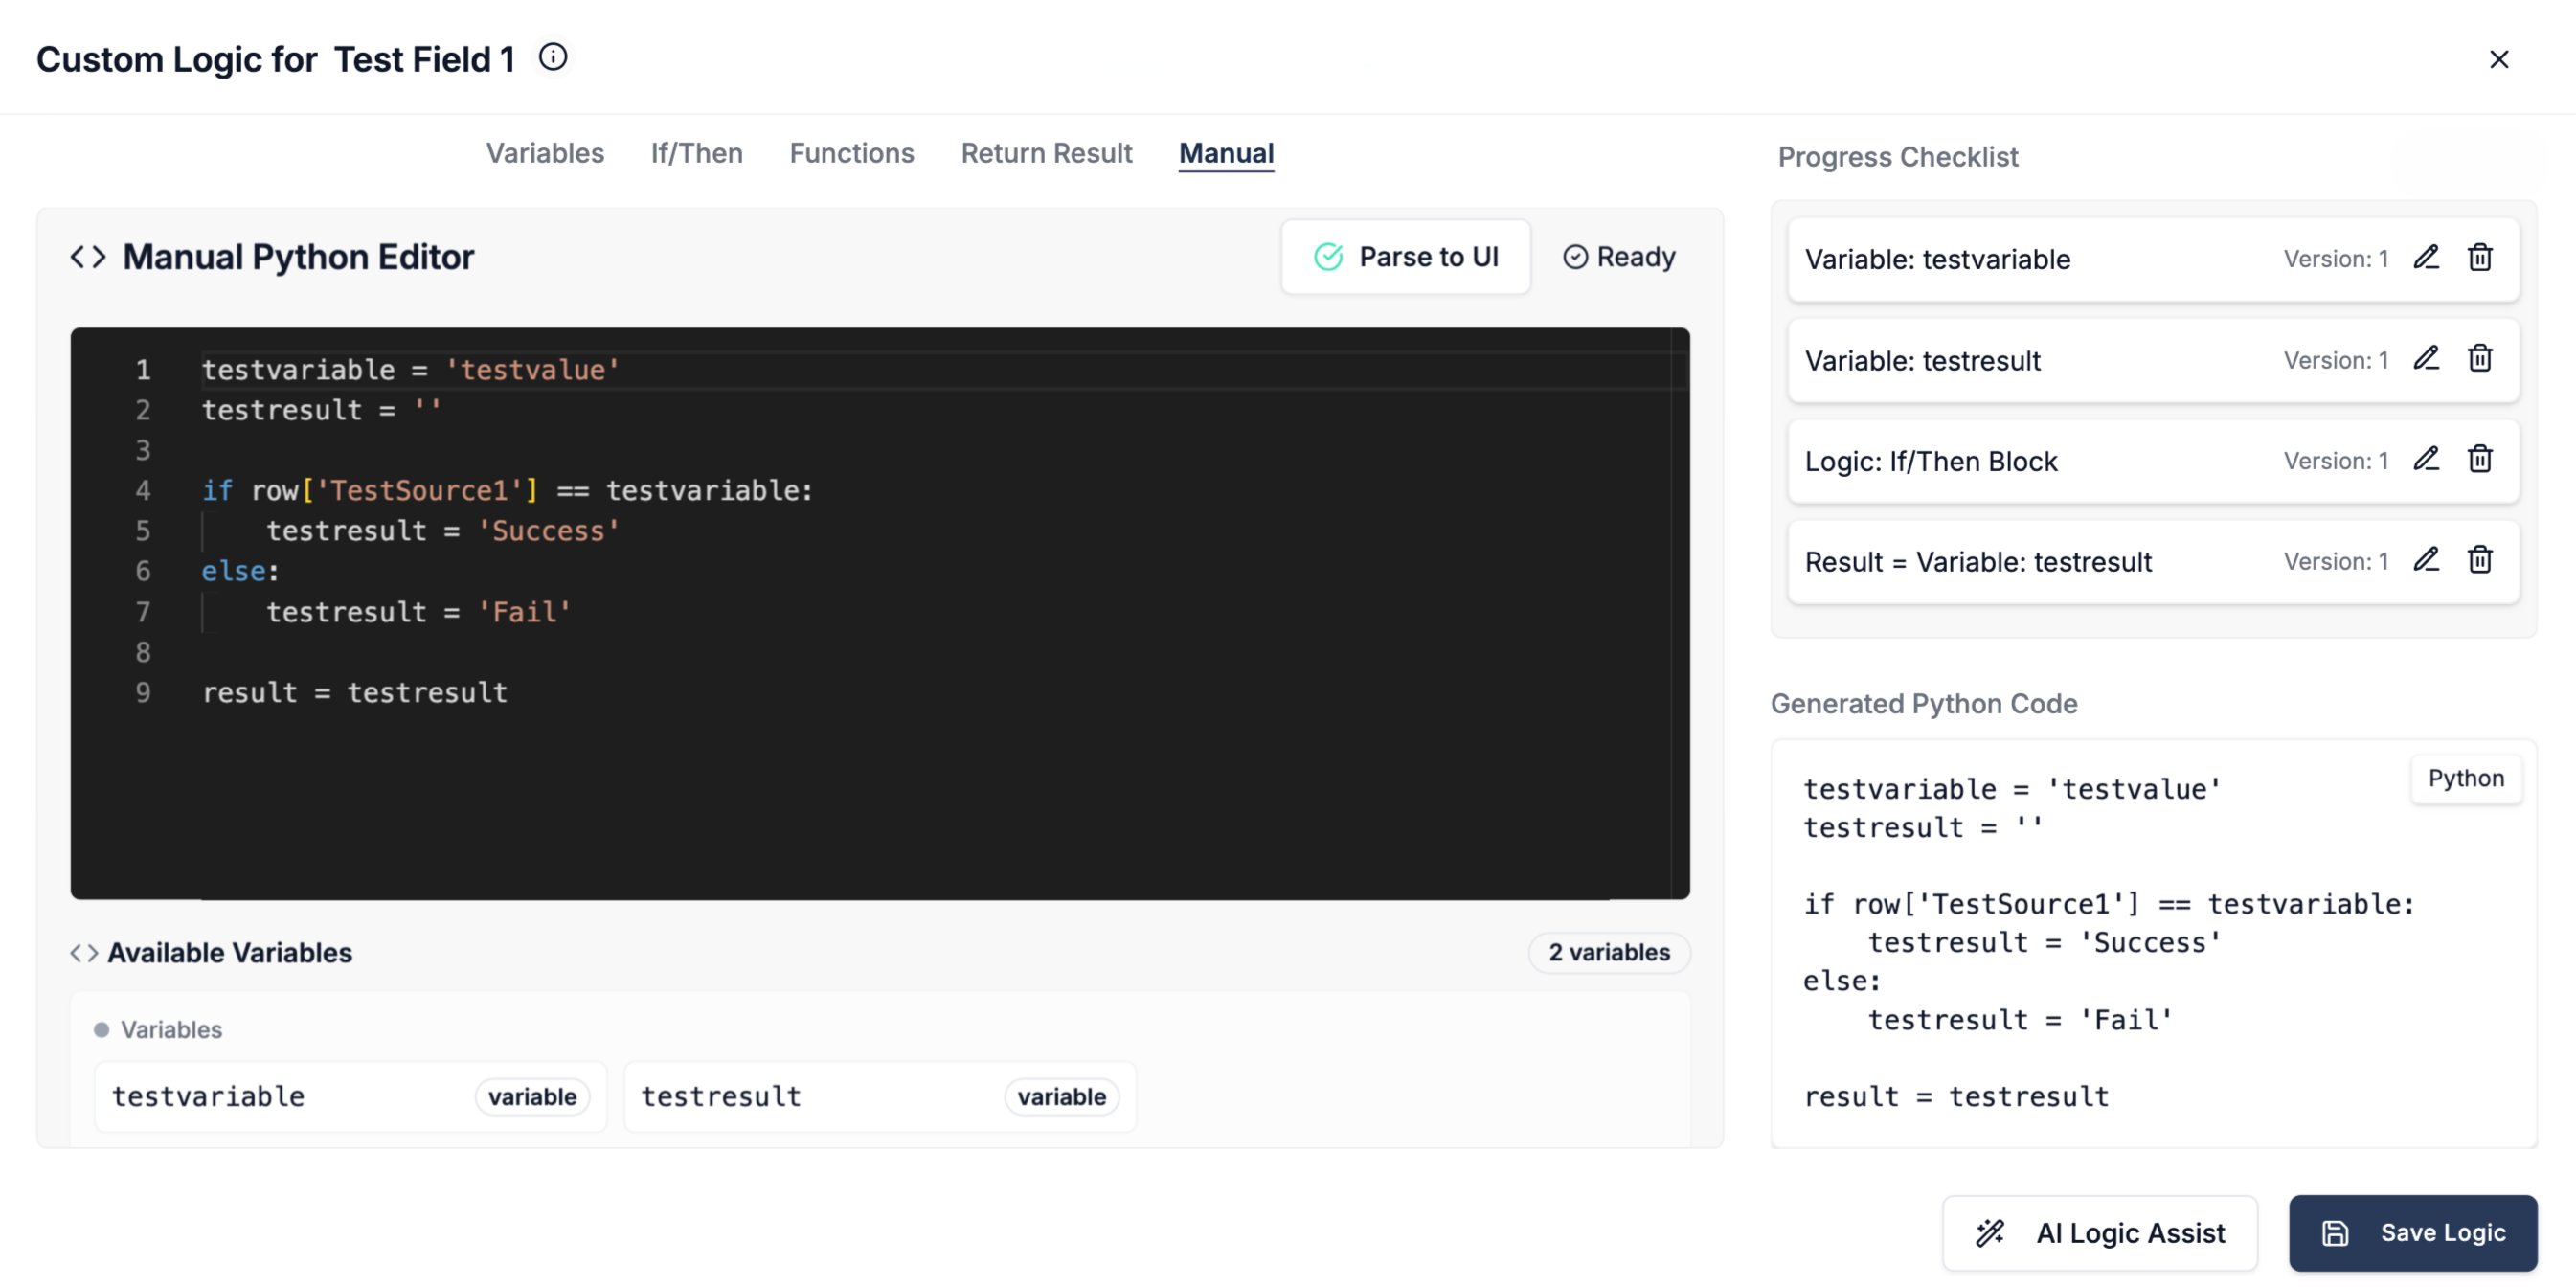Image resolution: width=2576 pixels, height=1287 pixels.
Task: Switch to the Variables tab
Action: [545, 153]
